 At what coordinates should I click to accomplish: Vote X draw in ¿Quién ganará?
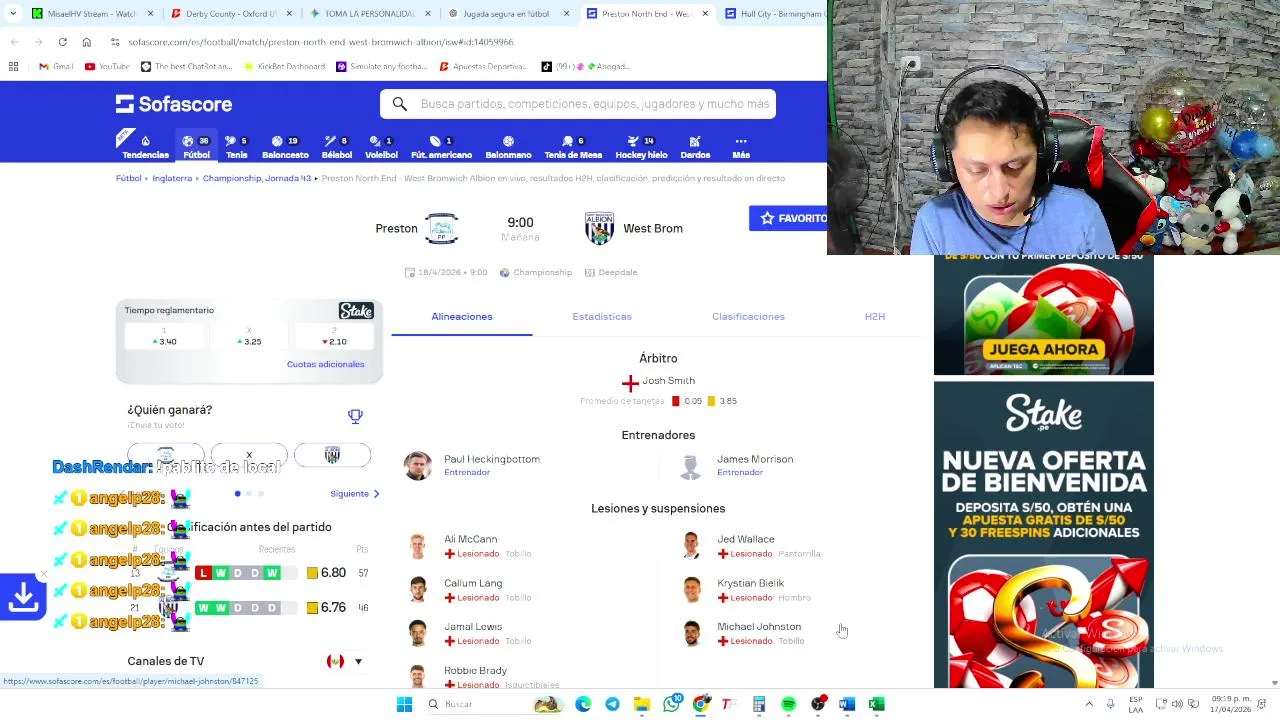(249, 455)
